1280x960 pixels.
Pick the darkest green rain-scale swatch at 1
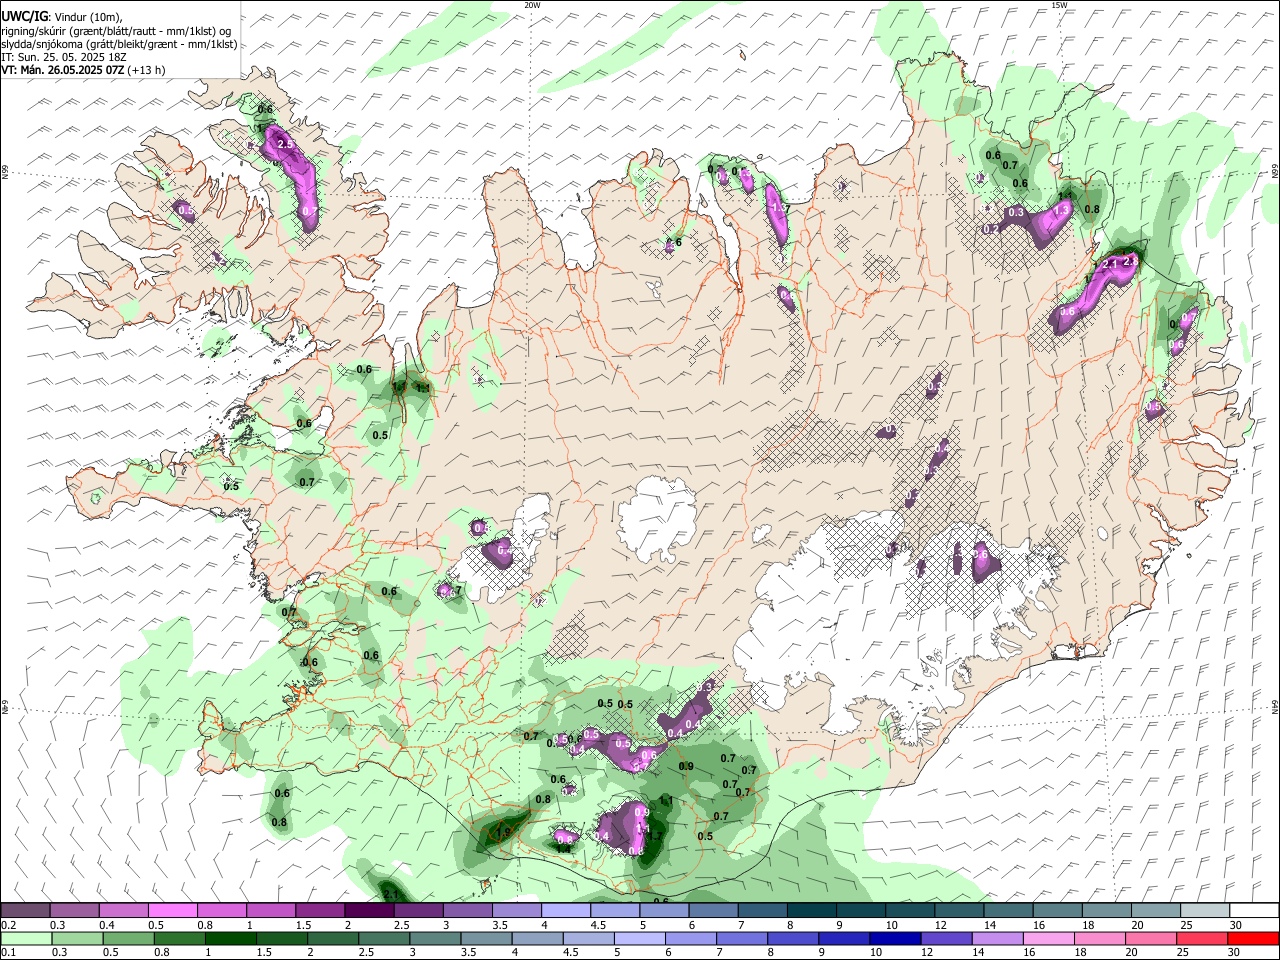[x=229, y=938]
